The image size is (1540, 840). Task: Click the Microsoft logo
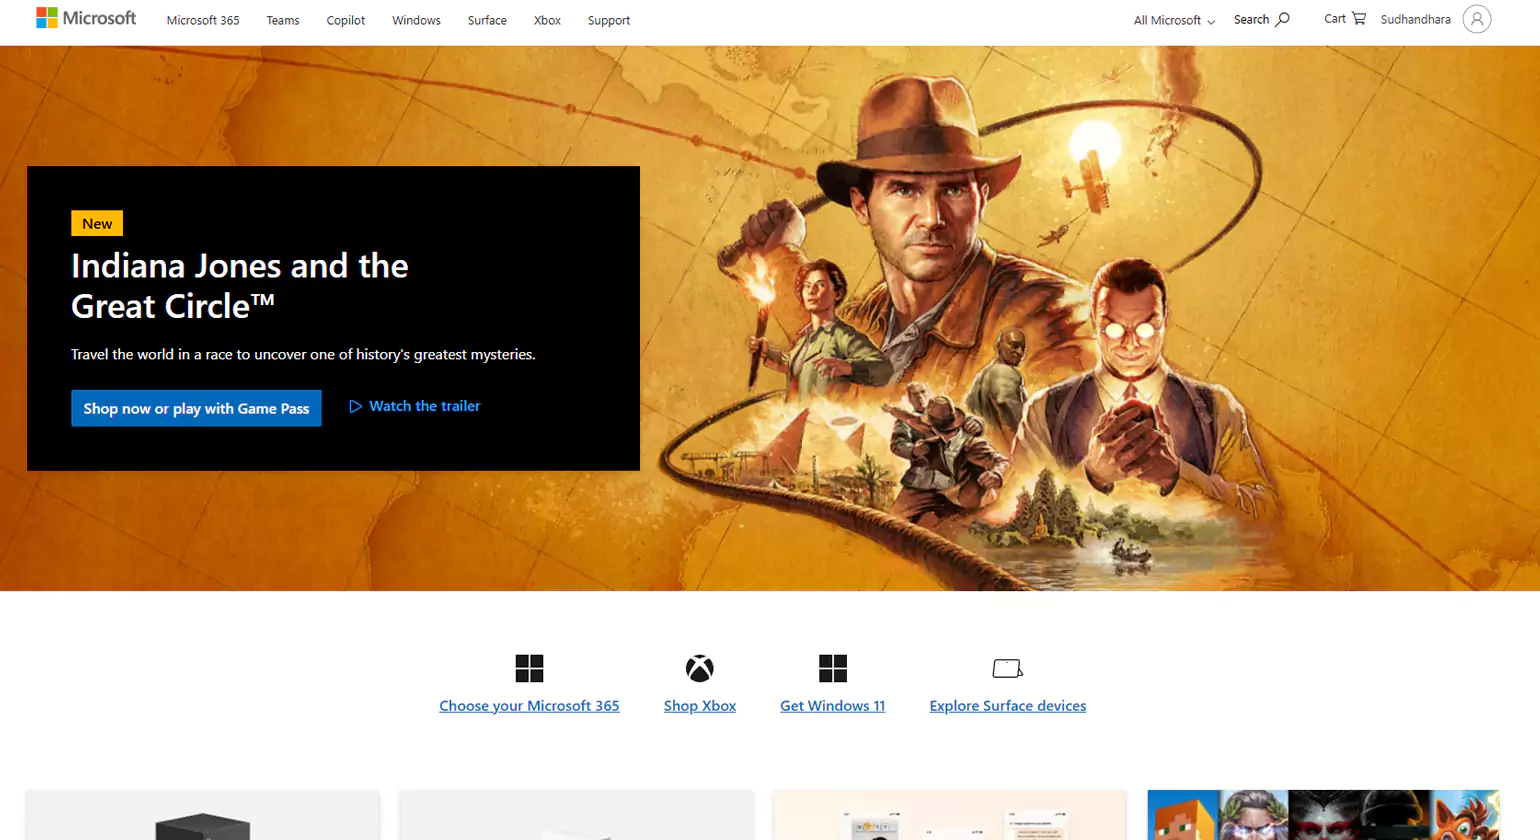(x=86, y=18)
